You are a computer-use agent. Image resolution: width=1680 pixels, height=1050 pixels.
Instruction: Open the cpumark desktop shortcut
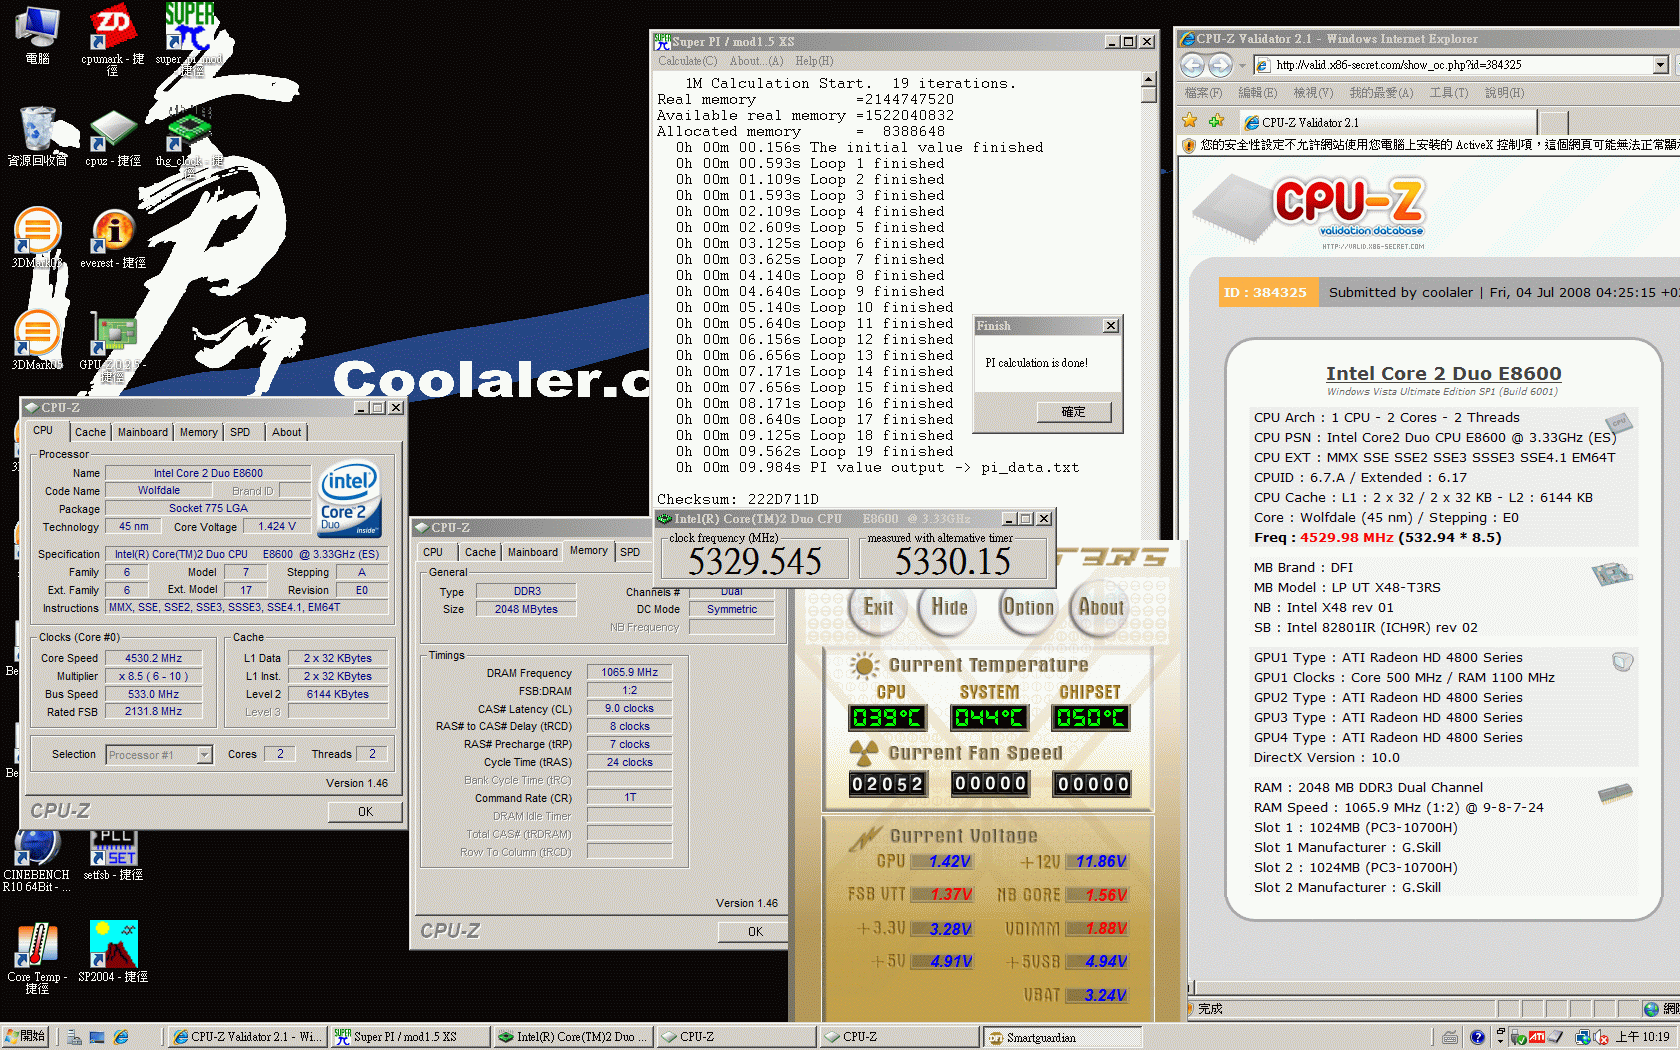pyautogui.click(x=112, y=38)
